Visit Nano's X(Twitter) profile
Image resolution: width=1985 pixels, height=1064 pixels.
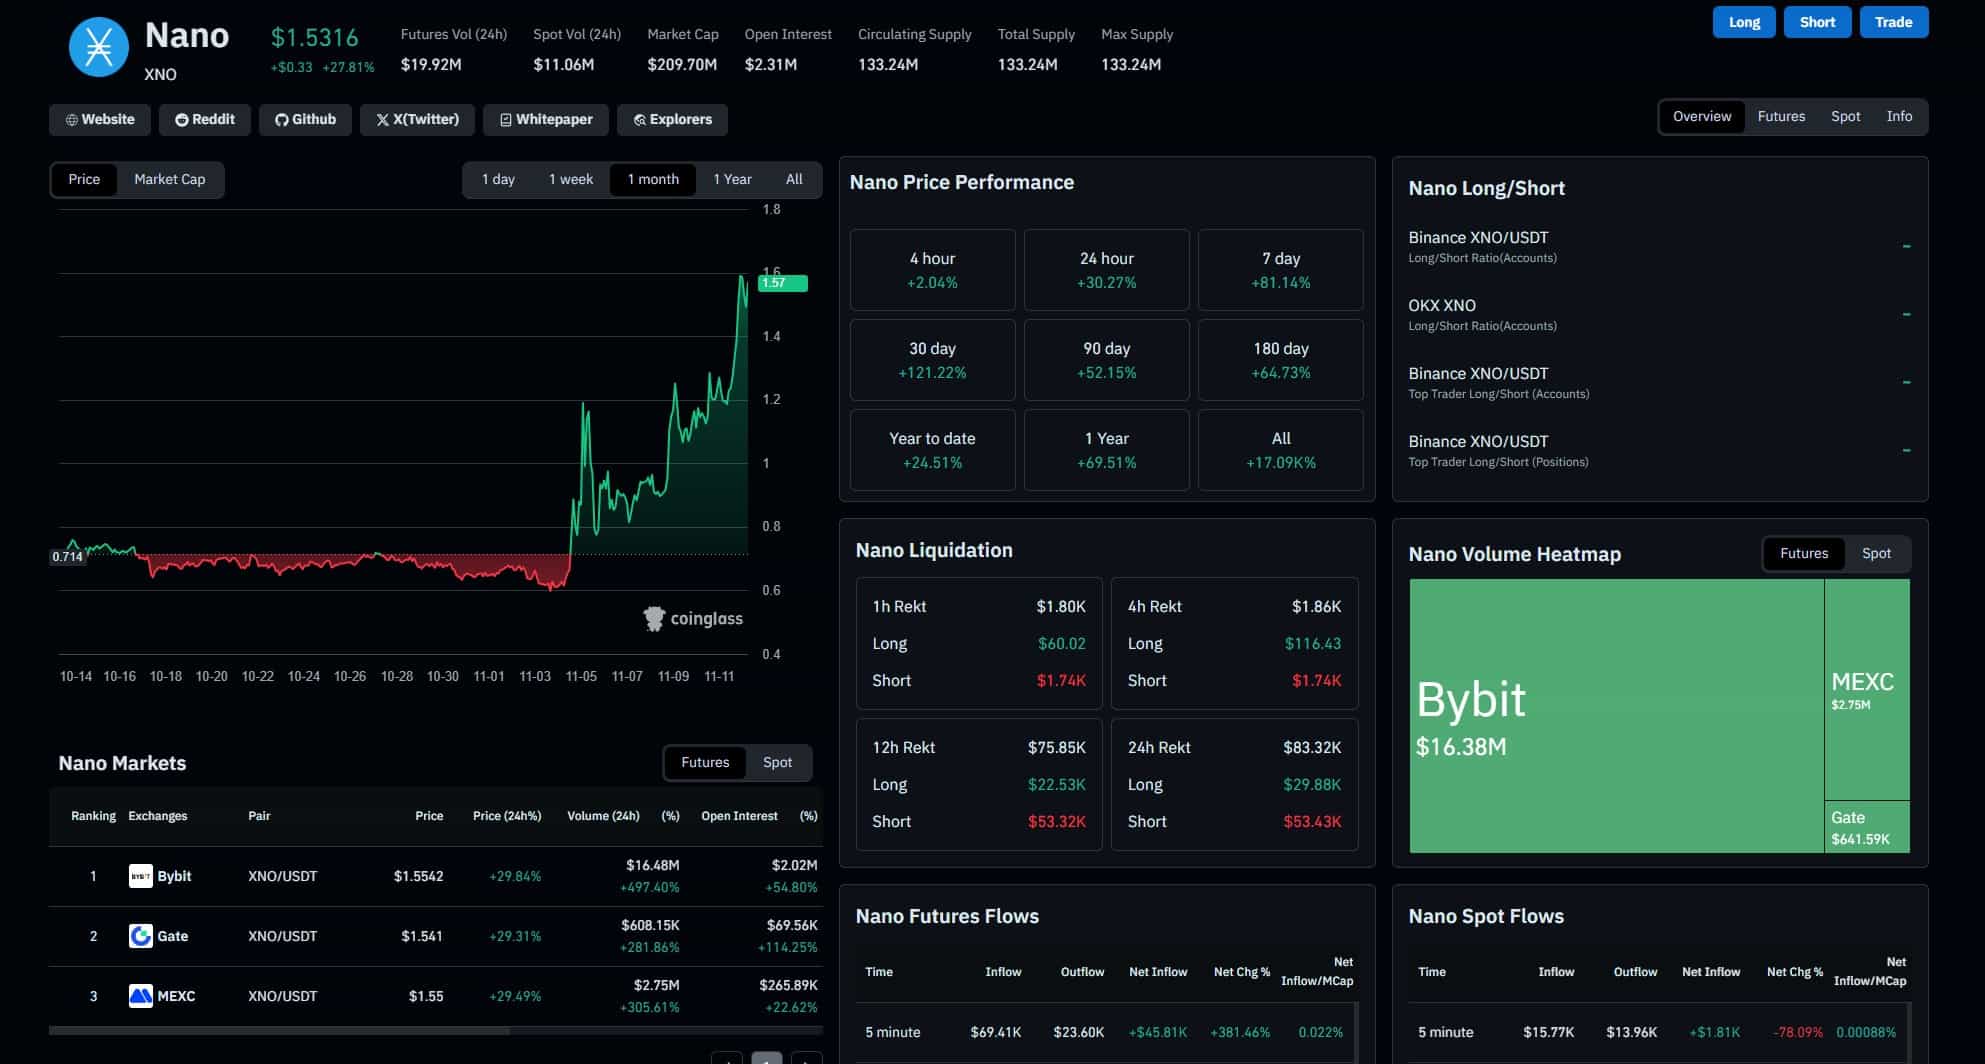[417, 119]
